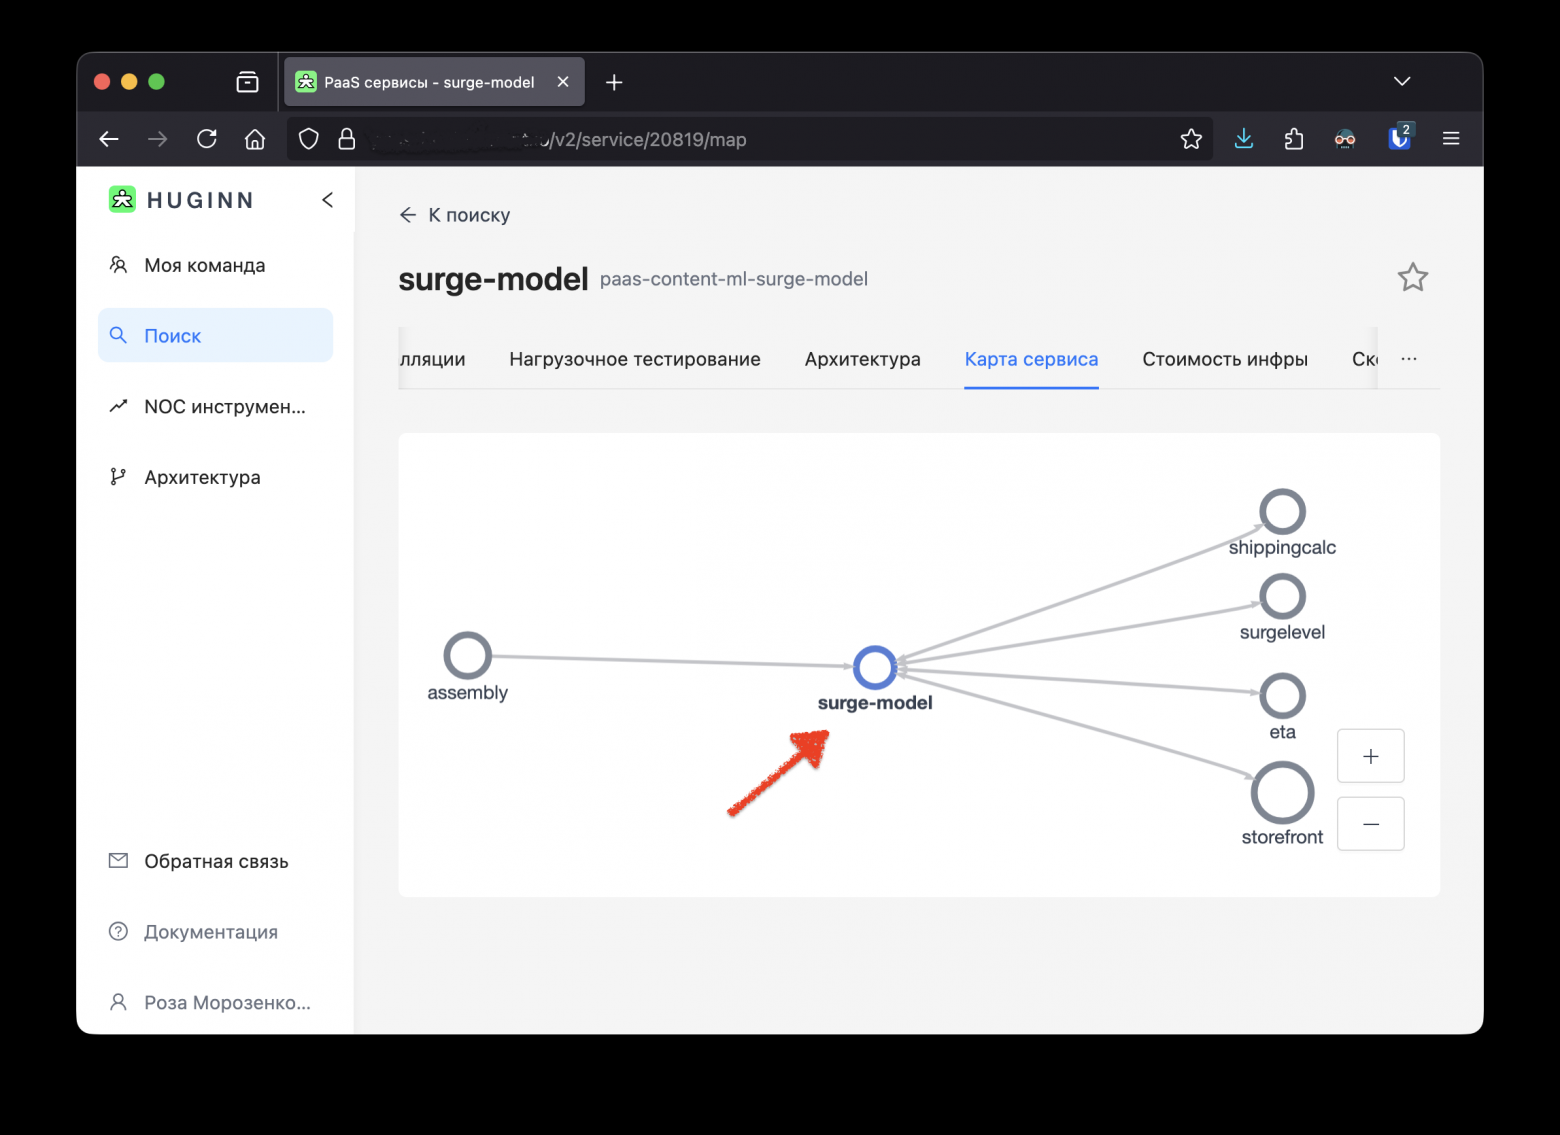Image resolution: width=1560 pixels, height=1135 pixels.
Task: Select Стоимость инфры tab
Action: (1224, 359)
